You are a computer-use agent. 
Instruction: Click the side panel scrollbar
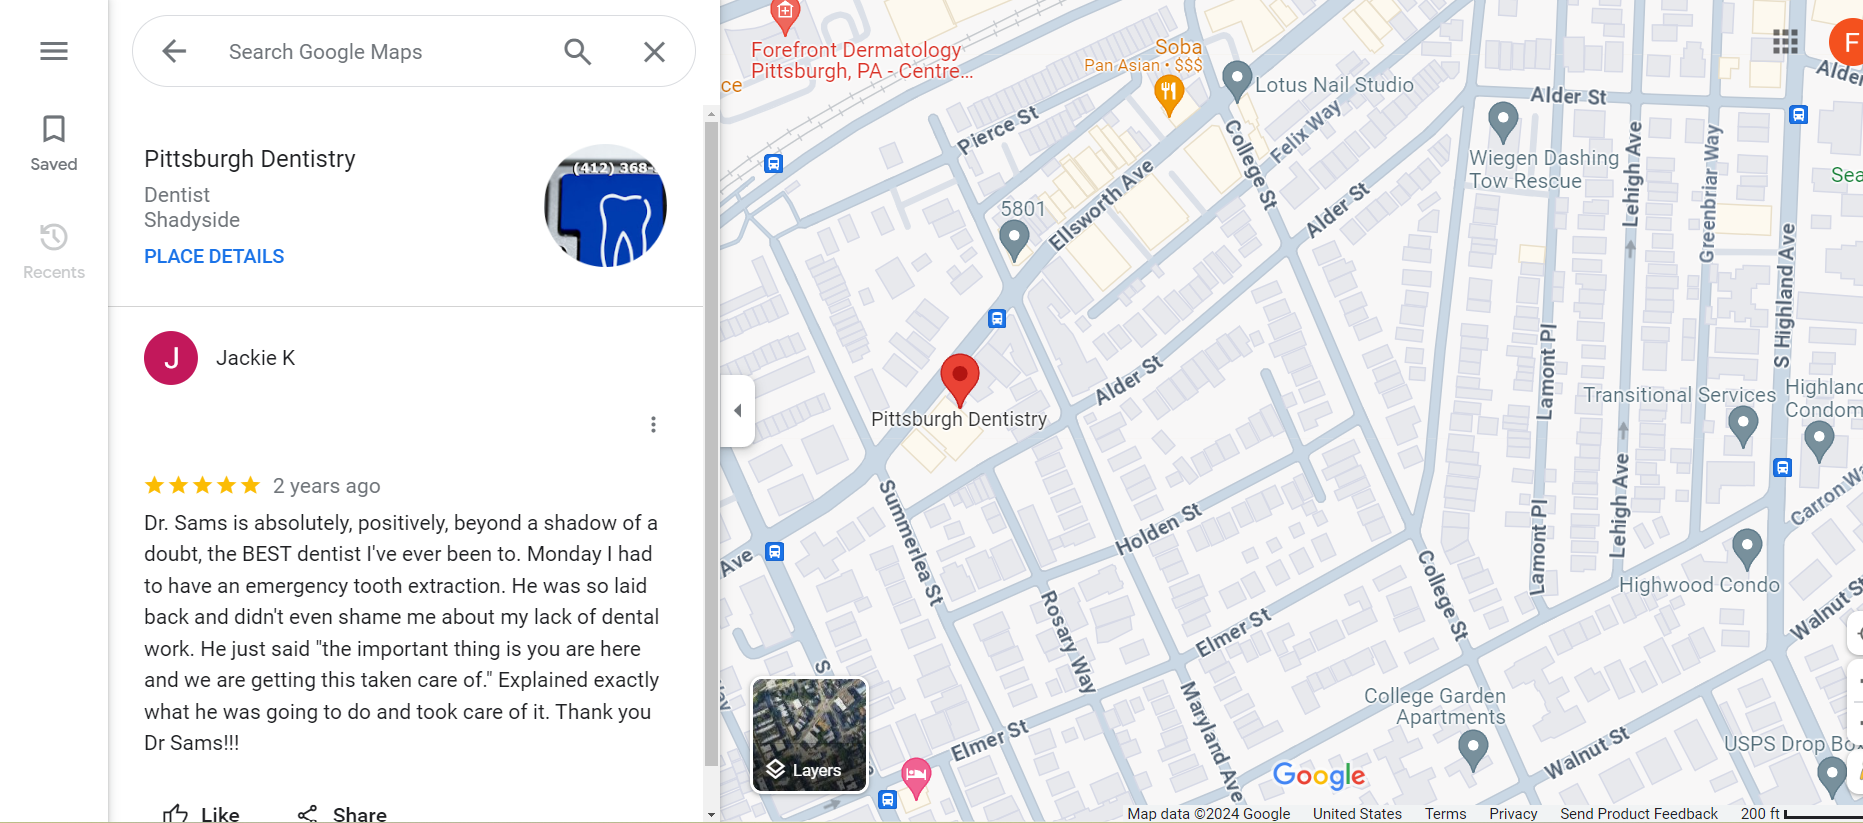tap(711, 444)
